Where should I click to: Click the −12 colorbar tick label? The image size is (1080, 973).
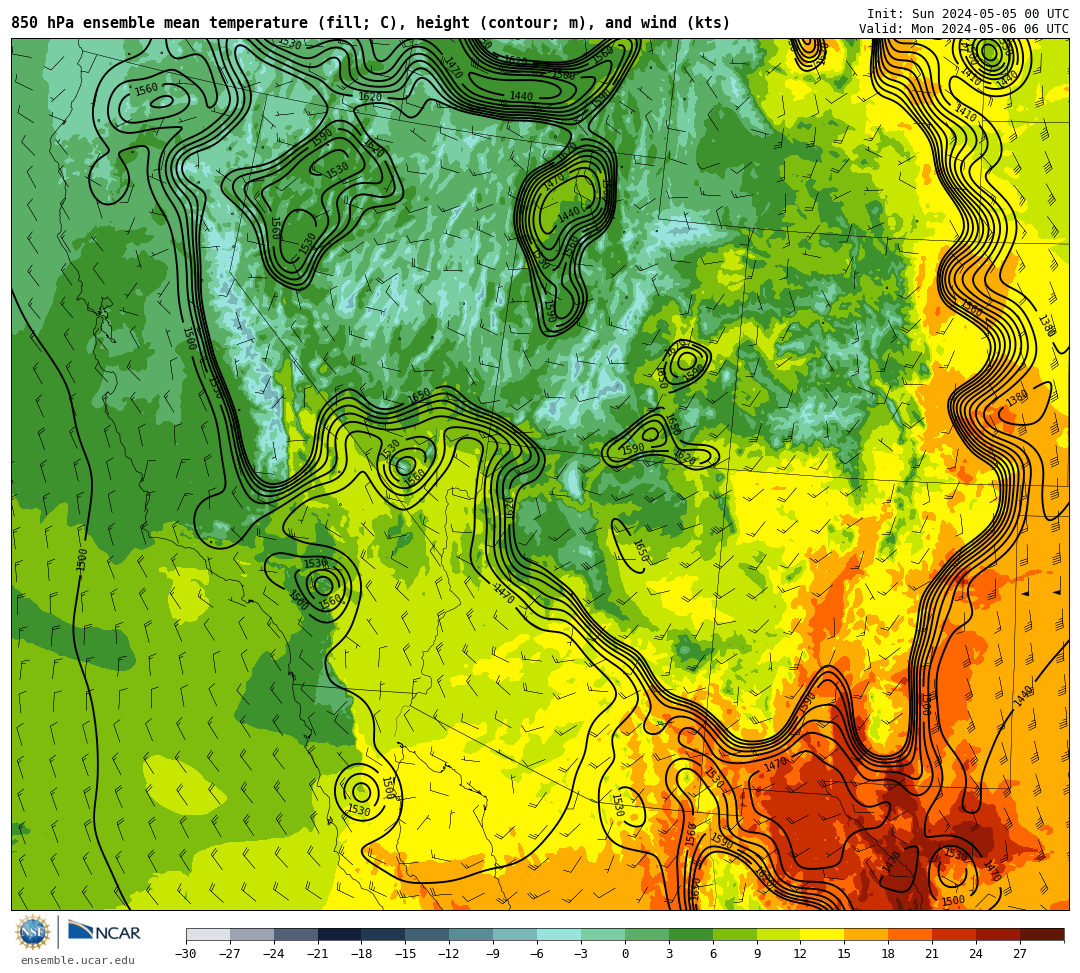[450, 954]
